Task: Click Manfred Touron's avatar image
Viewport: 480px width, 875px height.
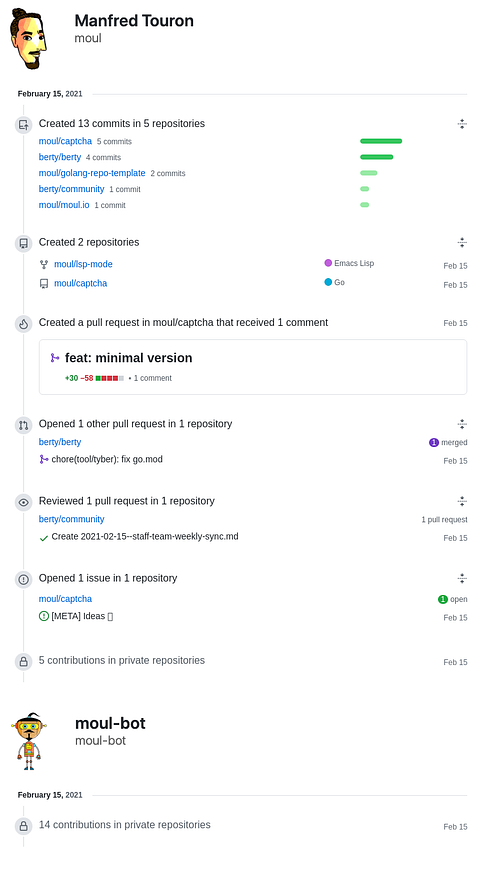Action: coord(28,39)
